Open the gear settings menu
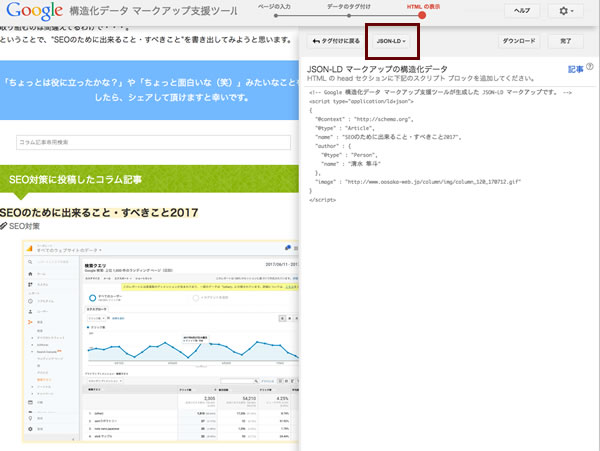This screenshot has width=600, height=451. tap(567, 11)
